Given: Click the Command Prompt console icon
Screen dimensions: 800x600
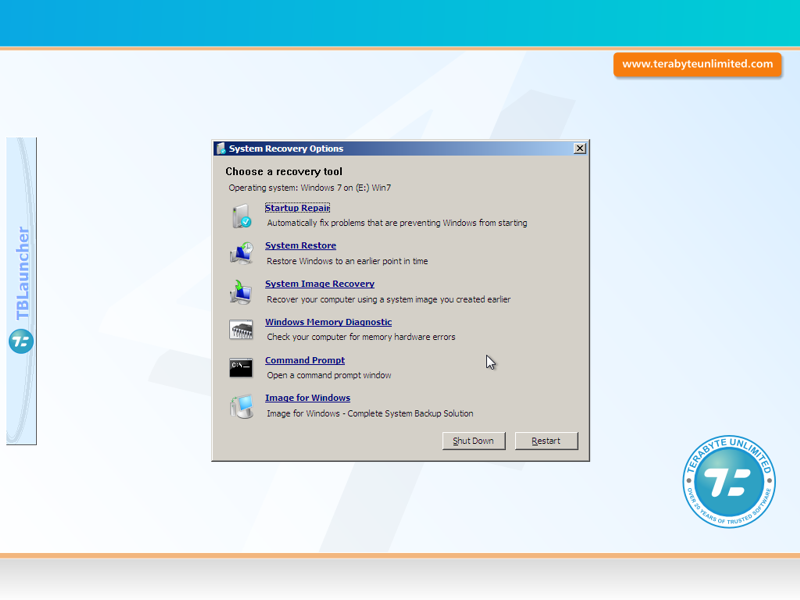Looking at the screenshot, I should [241, 368].
